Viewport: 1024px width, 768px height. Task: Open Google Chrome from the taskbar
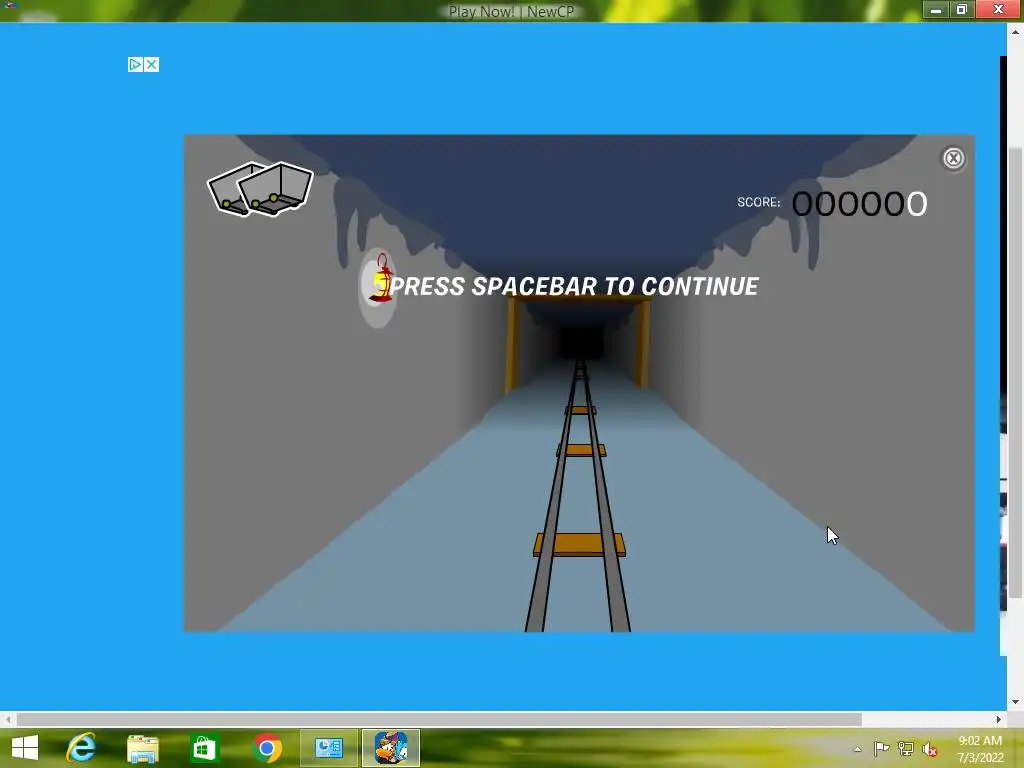click(x=266, y=748)
